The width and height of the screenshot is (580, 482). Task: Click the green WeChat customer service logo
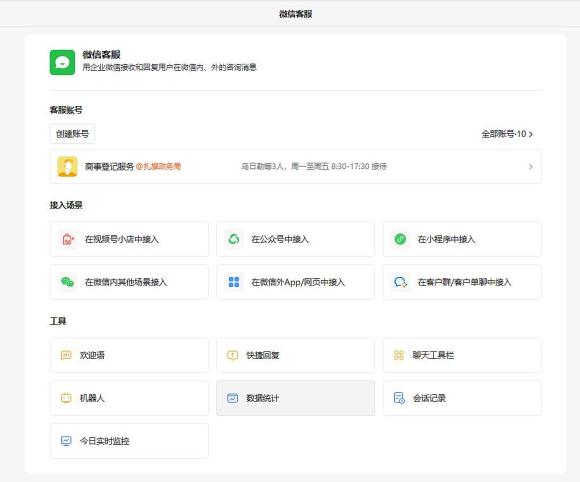tap(62, 63)
